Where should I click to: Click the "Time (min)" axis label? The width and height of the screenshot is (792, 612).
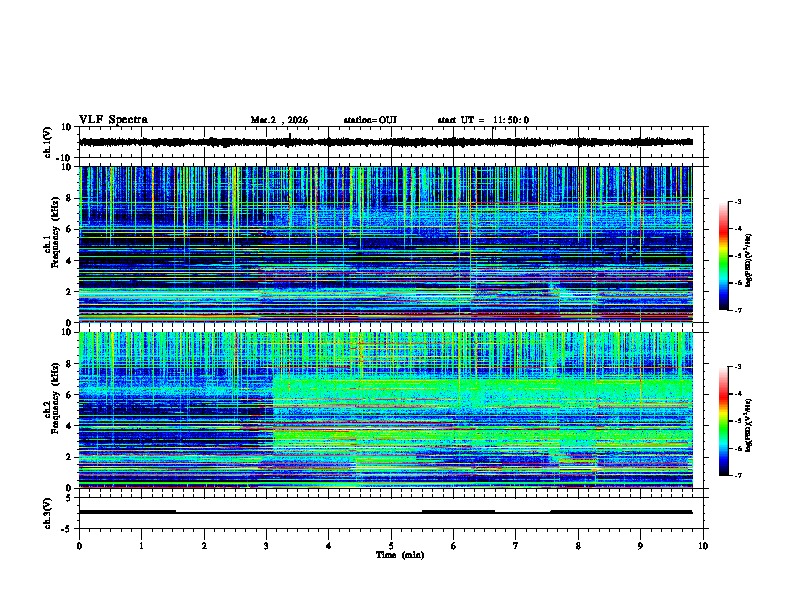tap(400, 555)
